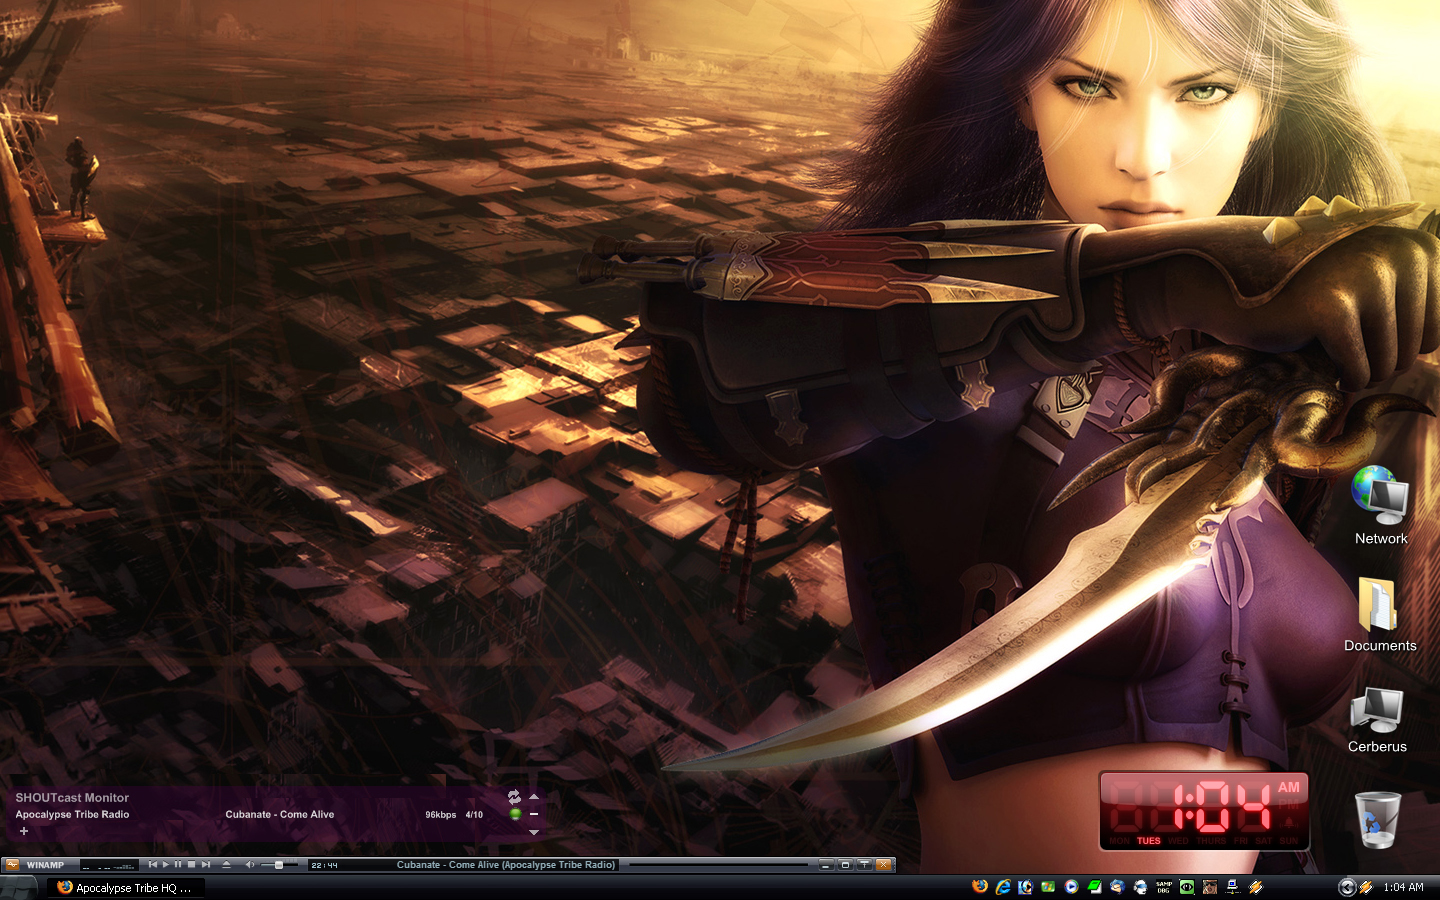Click the TUES day indicator on clock
This screenshot has height=900, width=1440.
pyautogui.click(x=1149, y=841)
